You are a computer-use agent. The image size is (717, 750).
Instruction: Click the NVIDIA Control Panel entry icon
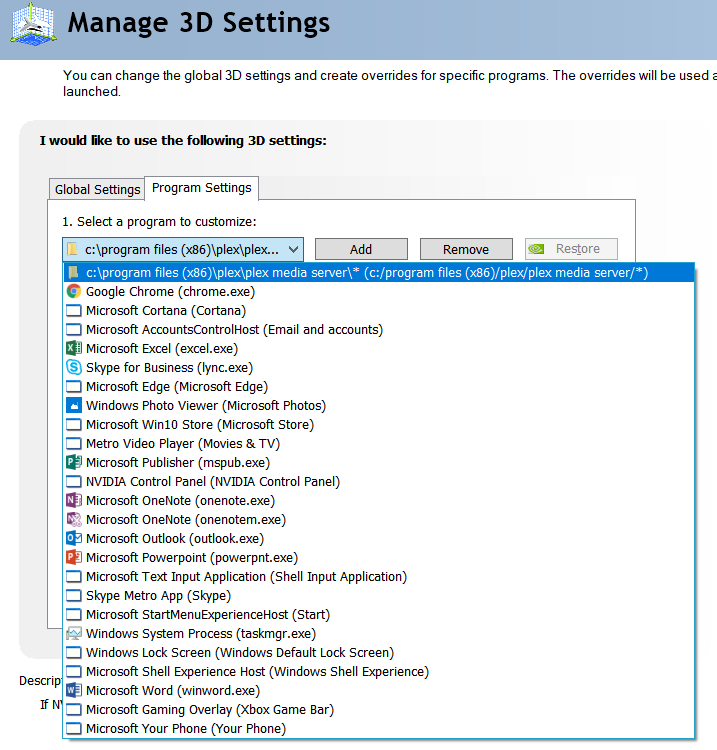[x=74, y=481]
